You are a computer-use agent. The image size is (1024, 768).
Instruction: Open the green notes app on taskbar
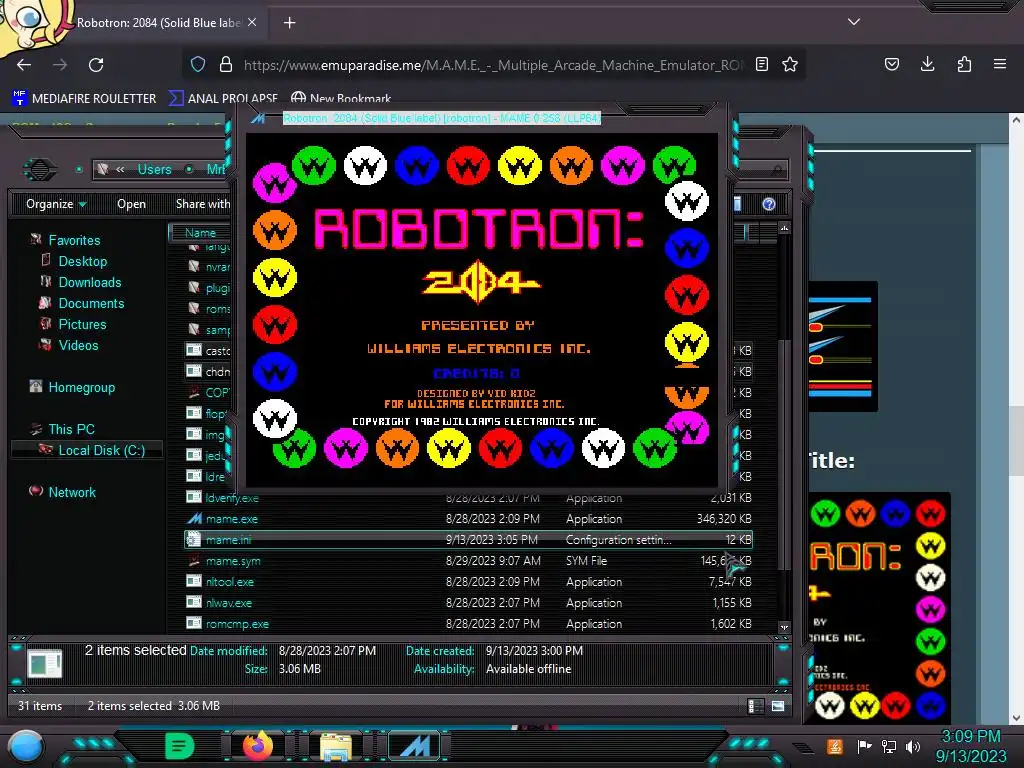point(180,746)
